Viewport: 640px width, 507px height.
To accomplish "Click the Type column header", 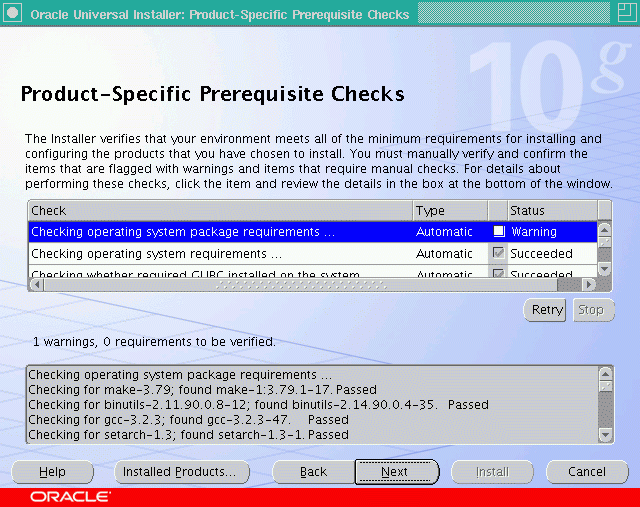I will (450, 211).
